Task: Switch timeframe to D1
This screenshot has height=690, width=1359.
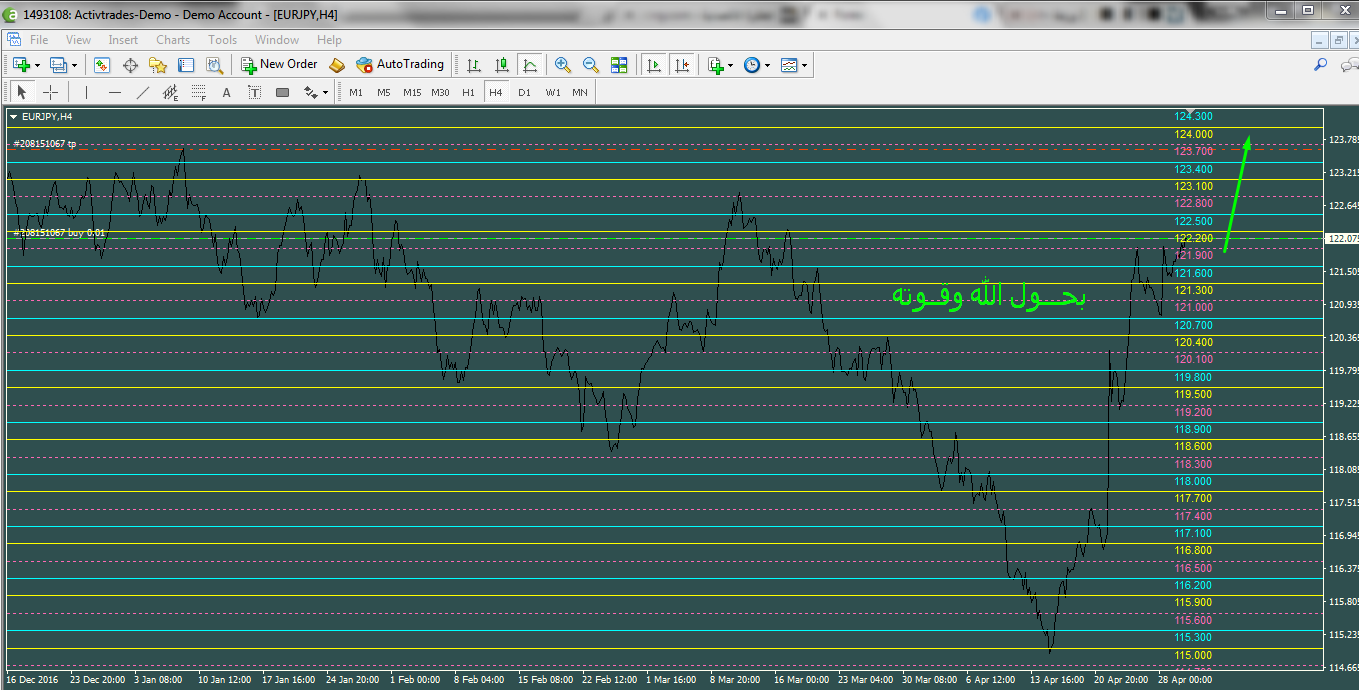Action: click(x=524, y=92)
